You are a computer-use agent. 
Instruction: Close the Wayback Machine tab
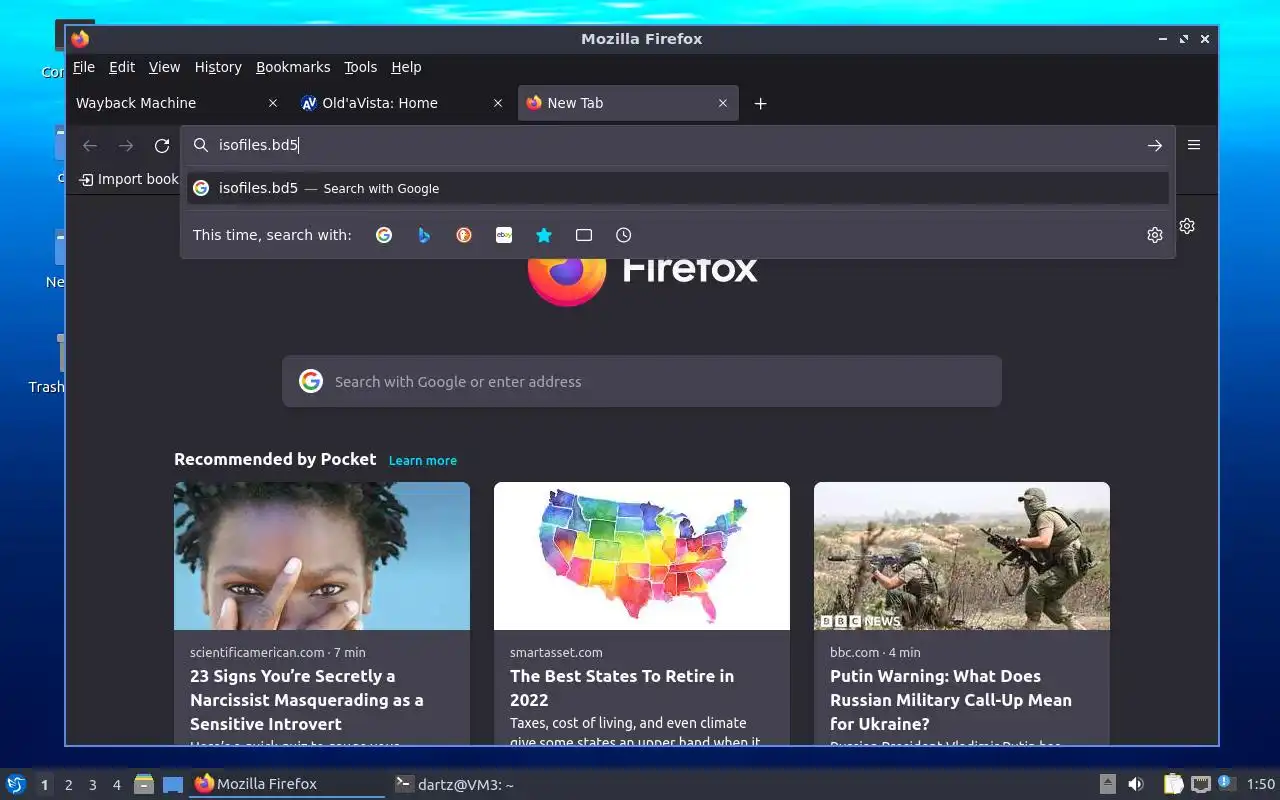(273, 103)
